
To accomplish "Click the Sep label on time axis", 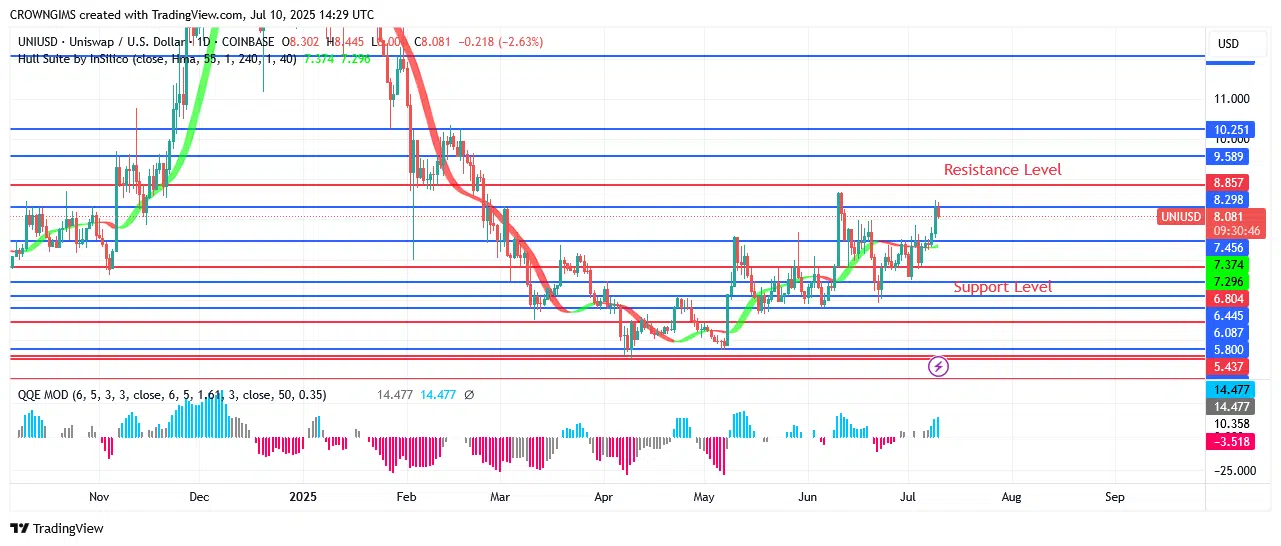I will click(x=1114, y=496).
